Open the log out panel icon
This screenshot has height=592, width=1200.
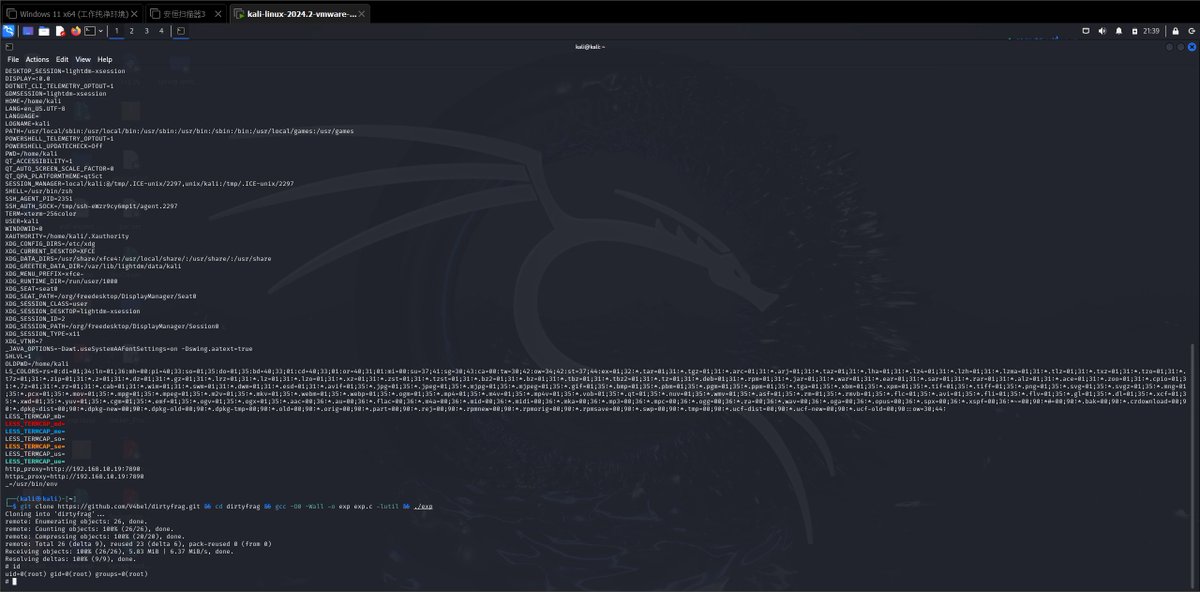[1191, 31]
